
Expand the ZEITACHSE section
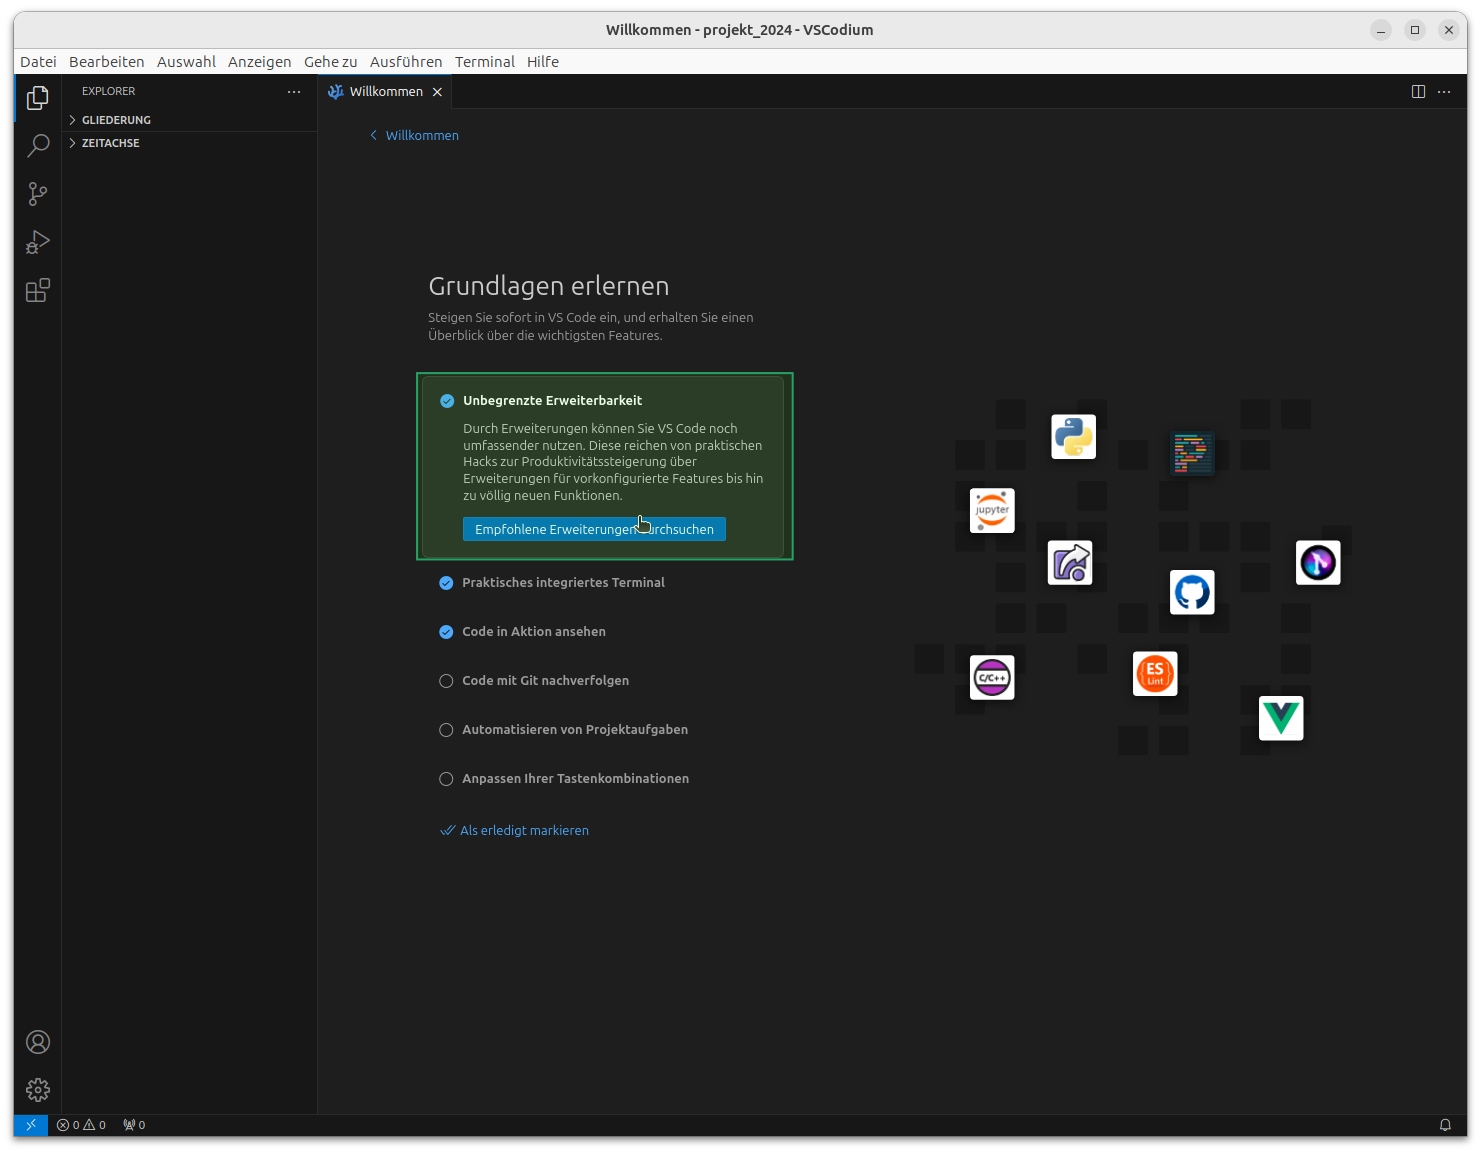[x=110, y=143]
